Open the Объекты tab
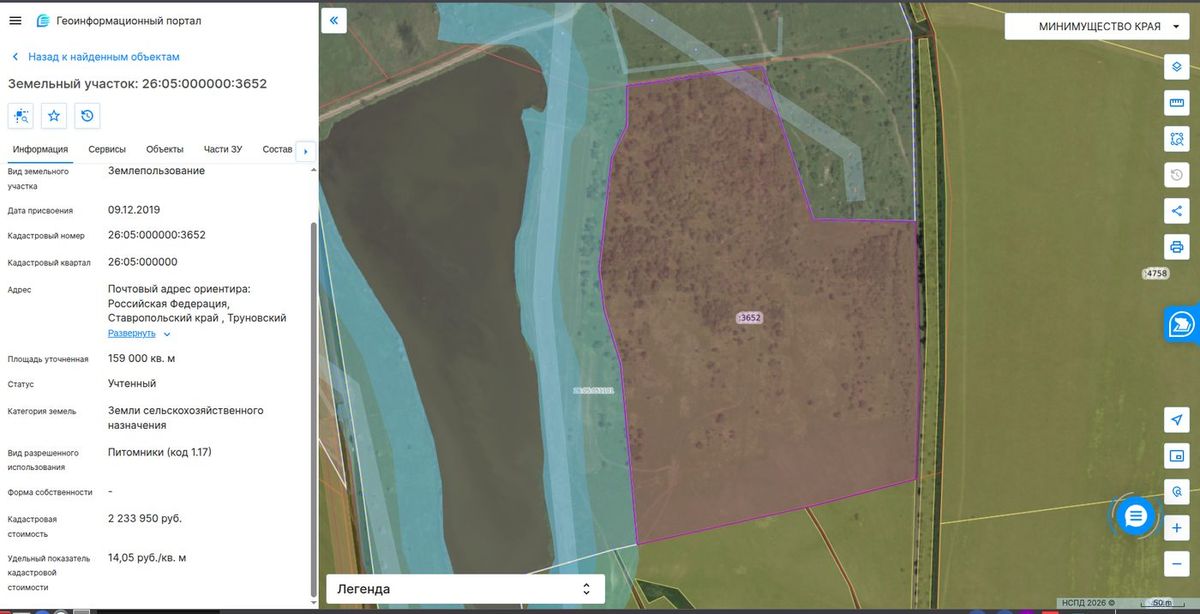Screen dimensions: 1200x614 [x=165, y=149]
